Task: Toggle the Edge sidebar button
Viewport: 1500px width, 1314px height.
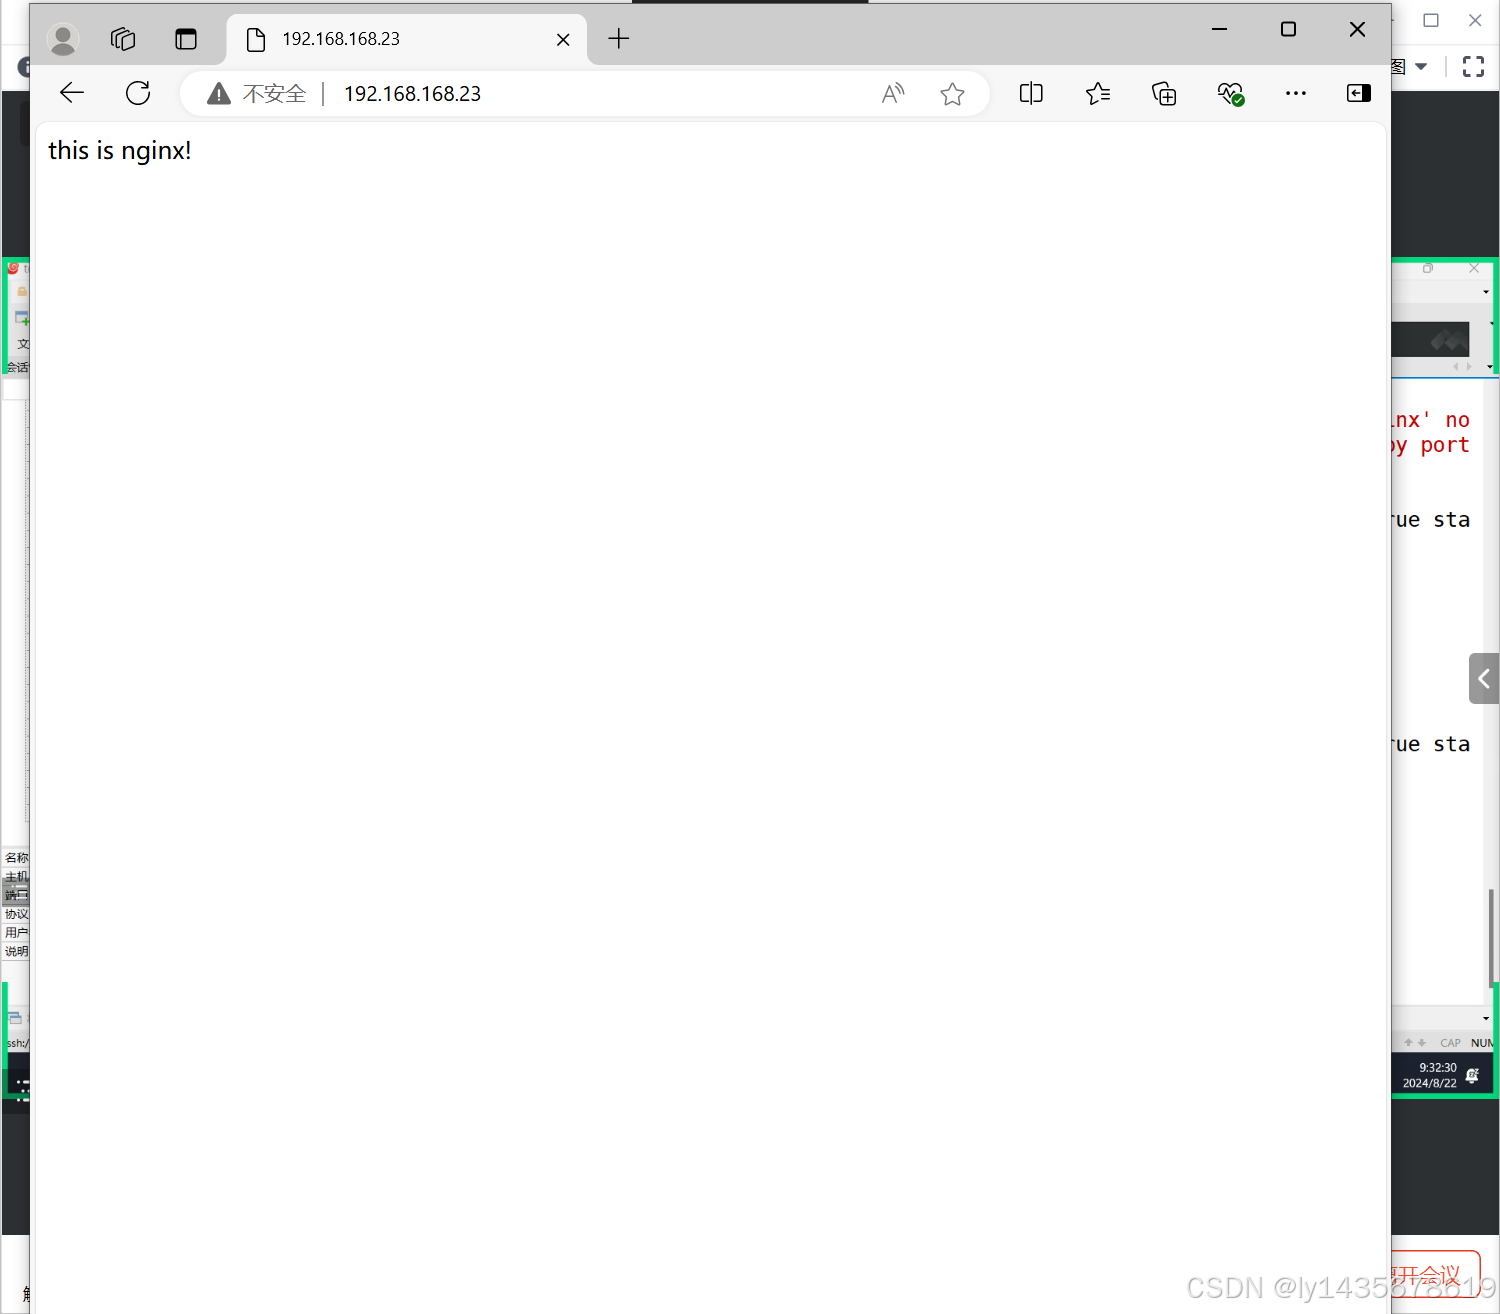Action: tap(1358, 94)
